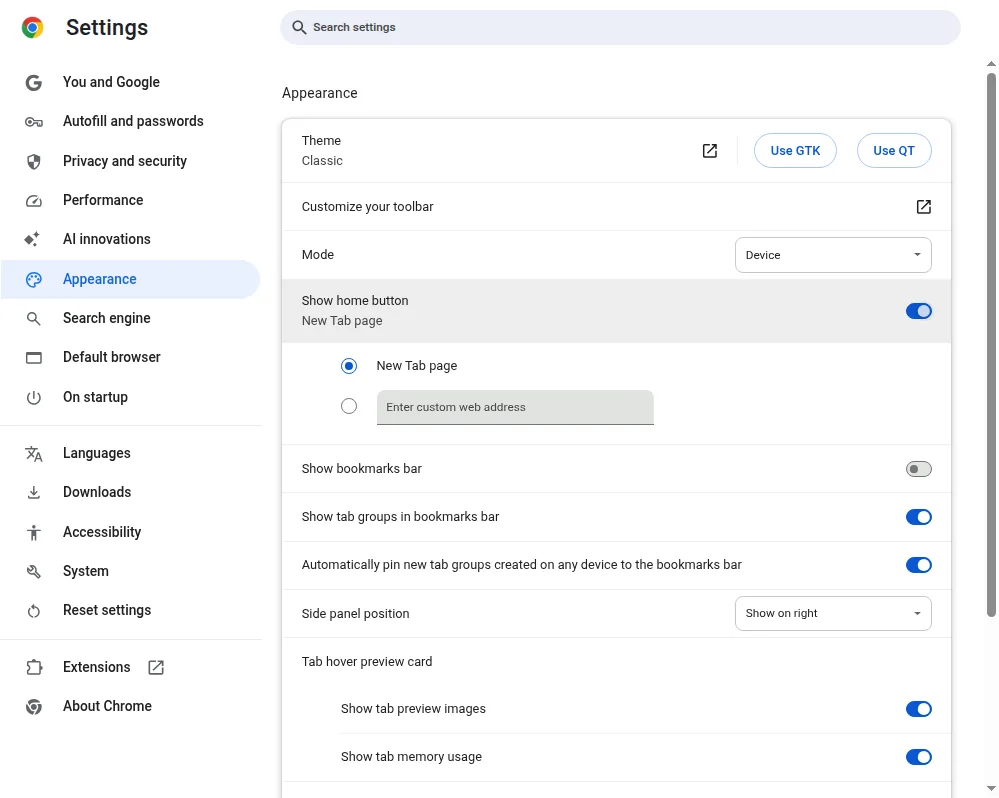Toggle automatically pin new tab groups switch

point(919,566)
